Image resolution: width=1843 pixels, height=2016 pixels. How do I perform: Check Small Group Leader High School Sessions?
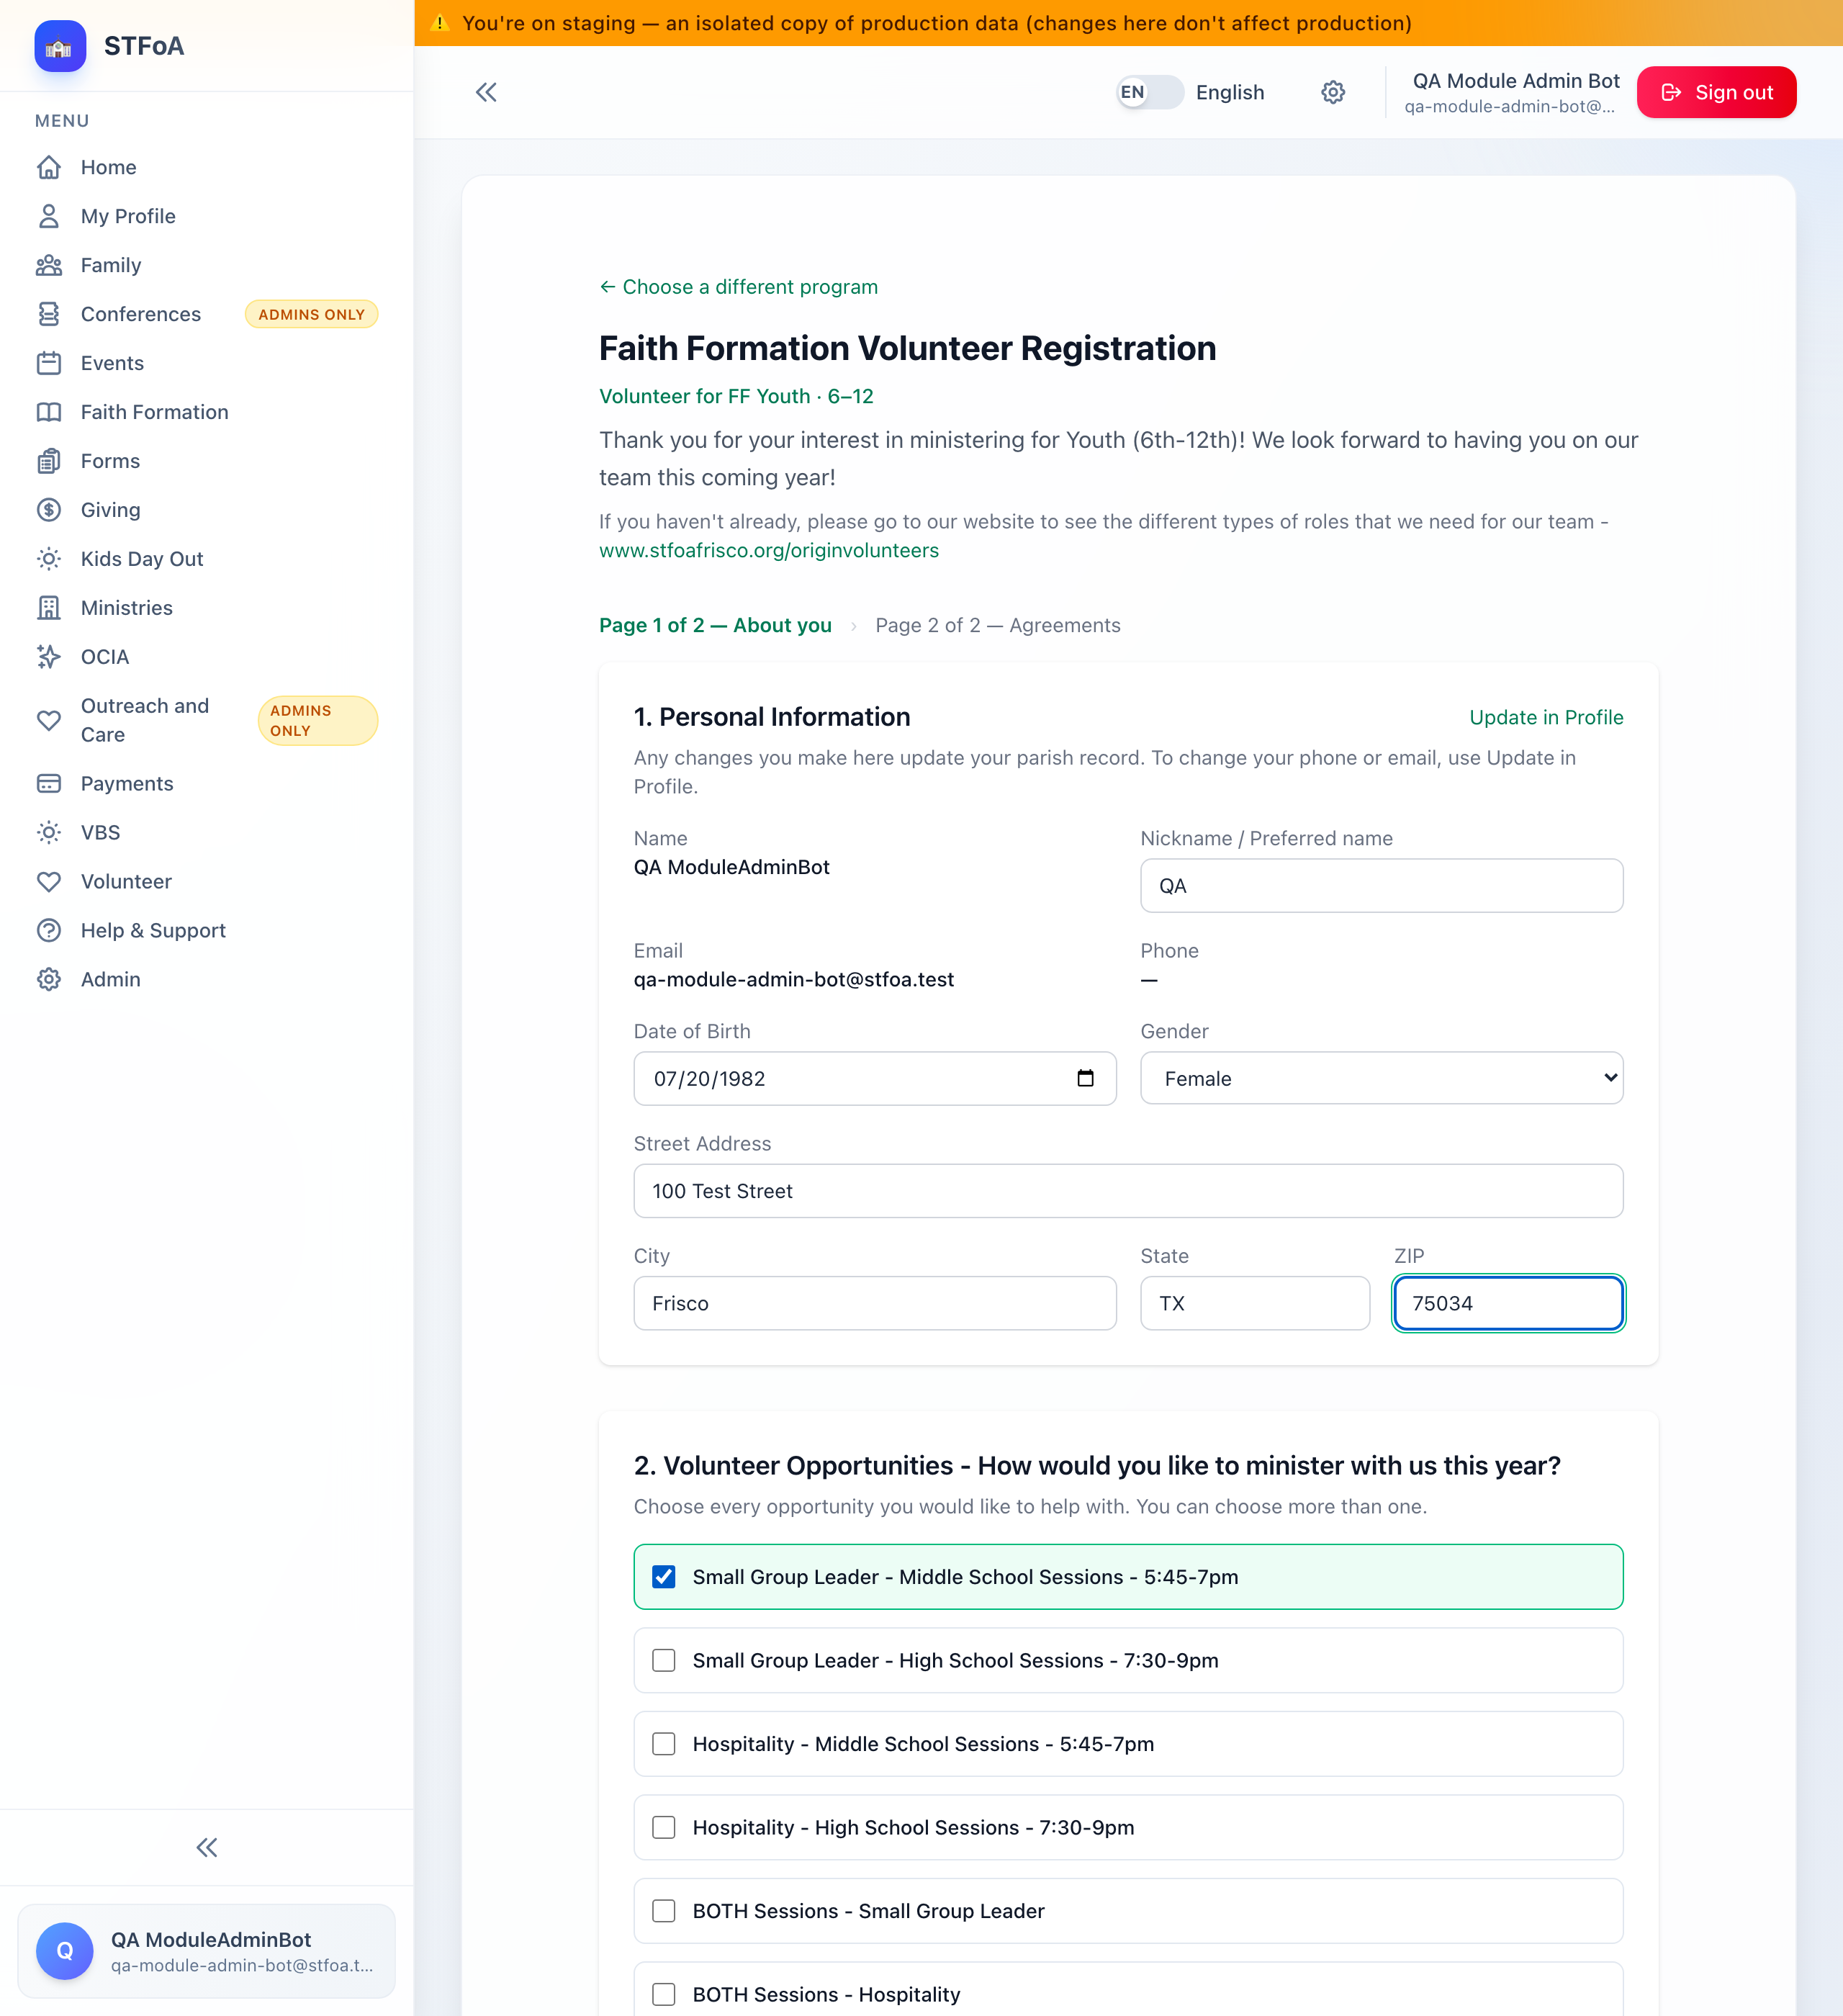click(664, 1661)
